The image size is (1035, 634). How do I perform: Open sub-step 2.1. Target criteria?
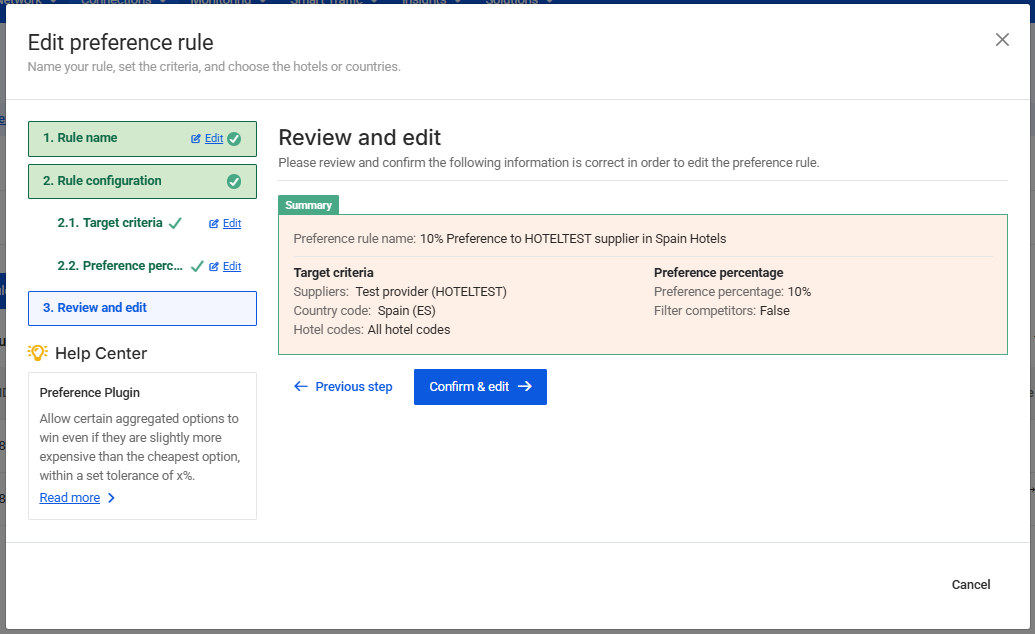(110, 223)
